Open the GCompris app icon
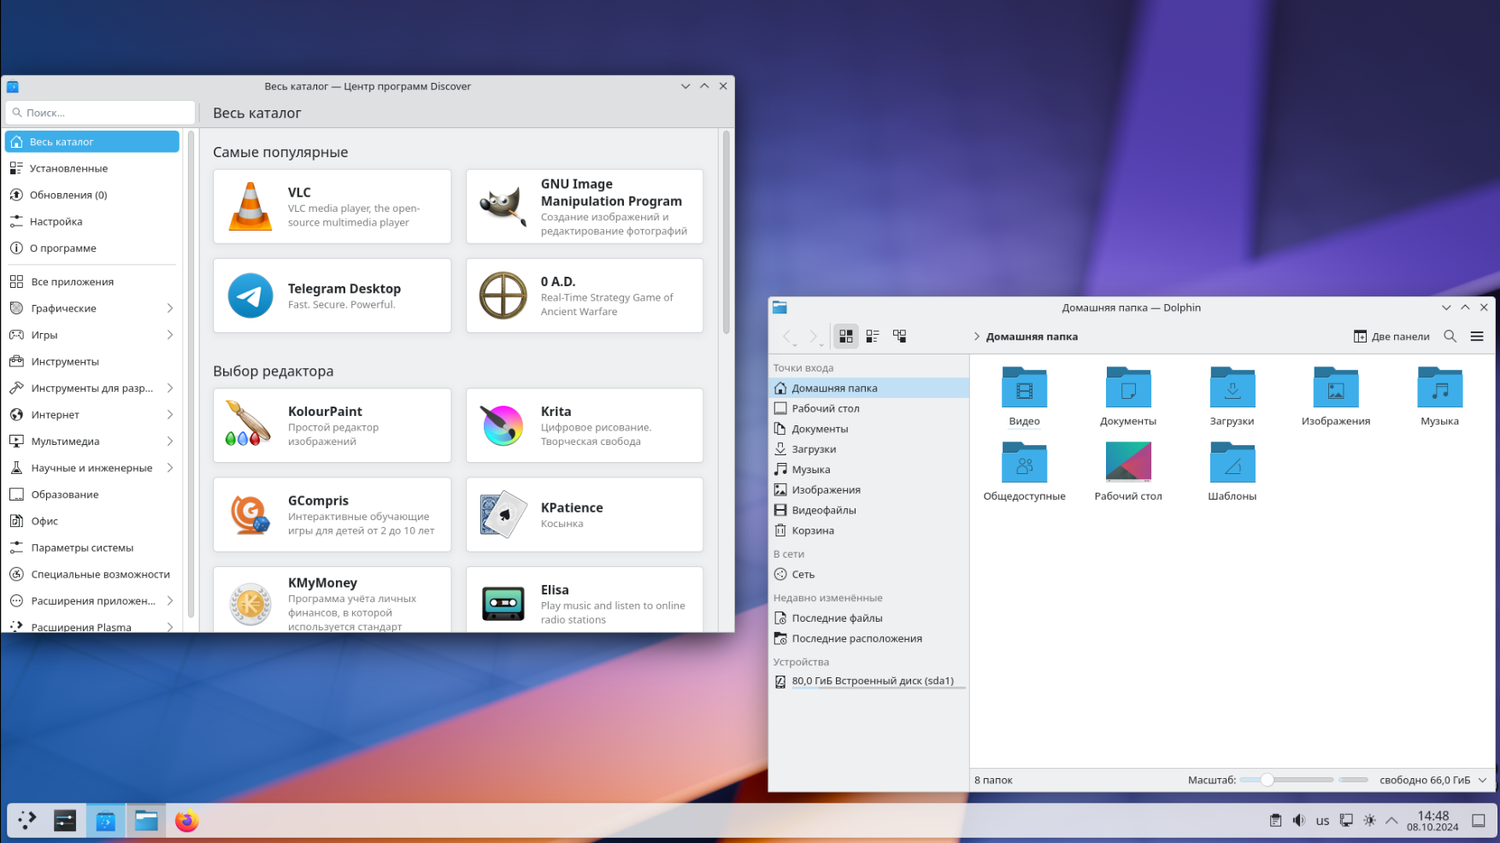1500x843 pixels. [x=250, y=514]
